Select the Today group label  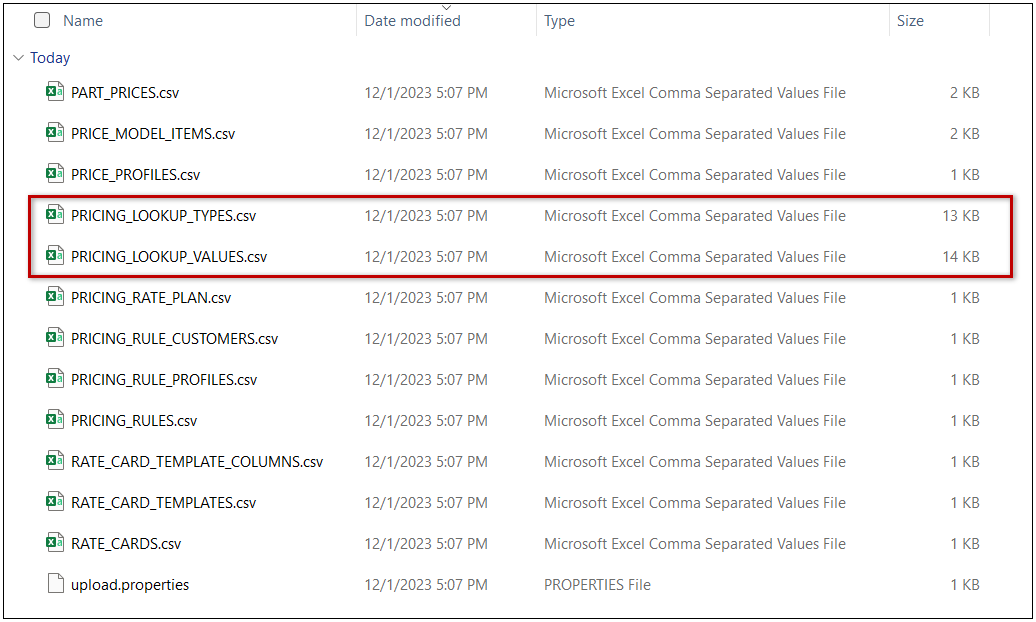50,58
